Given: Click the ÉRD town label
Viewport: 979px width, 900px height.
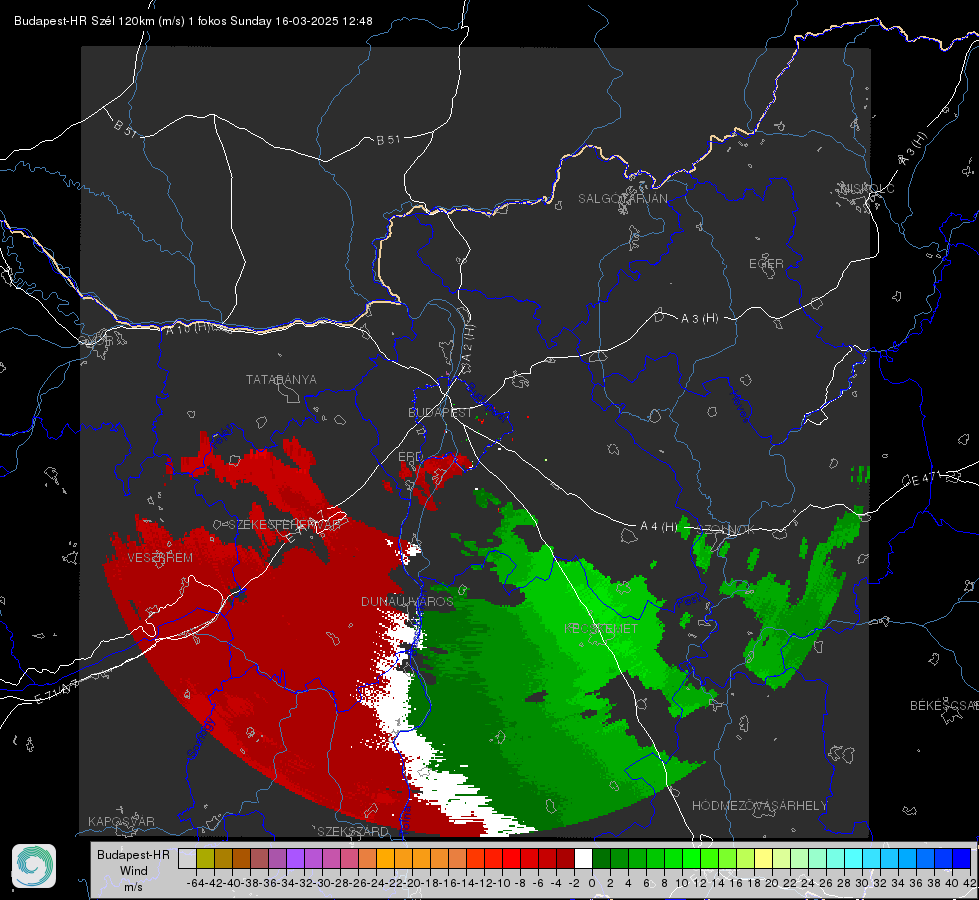Looking at the screenshot, I should tap(410, 457).
